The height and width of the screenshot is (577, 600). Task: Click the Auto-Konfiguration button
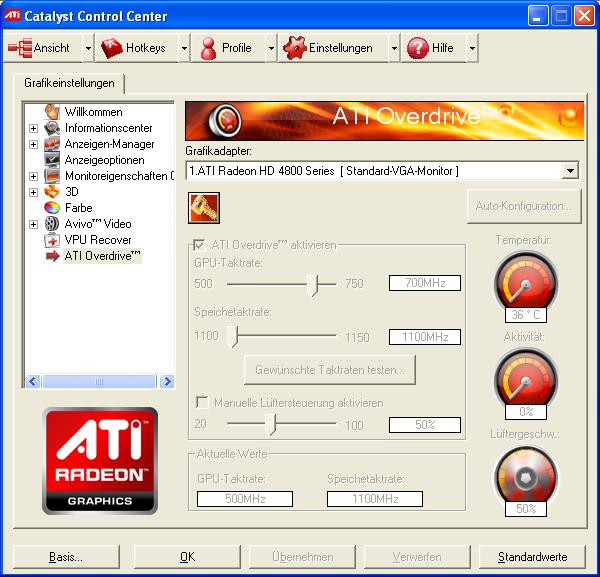click(x=524, y=206)
